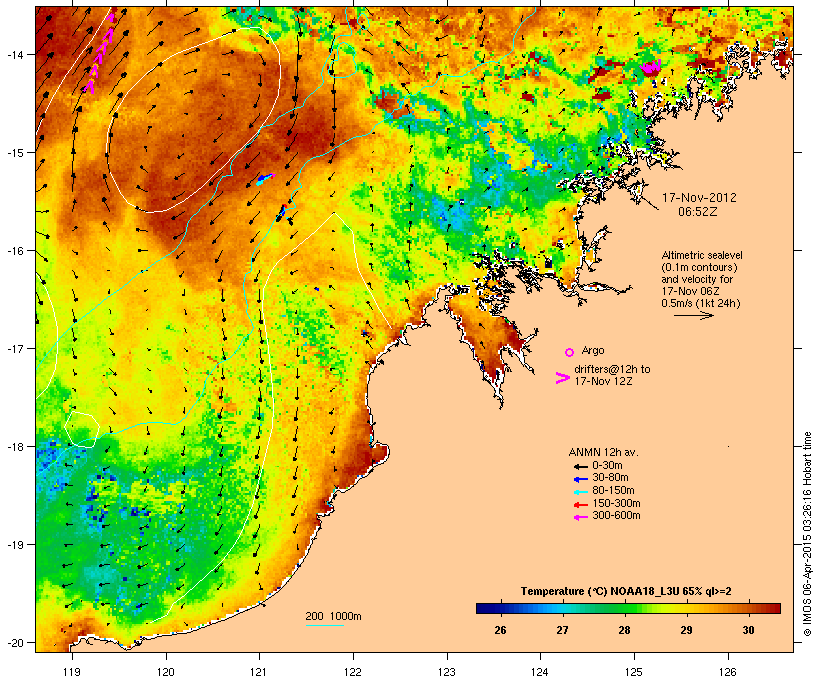Click the red 150-300m legend arrow
820x680 pixels.
tap(580, 505)
